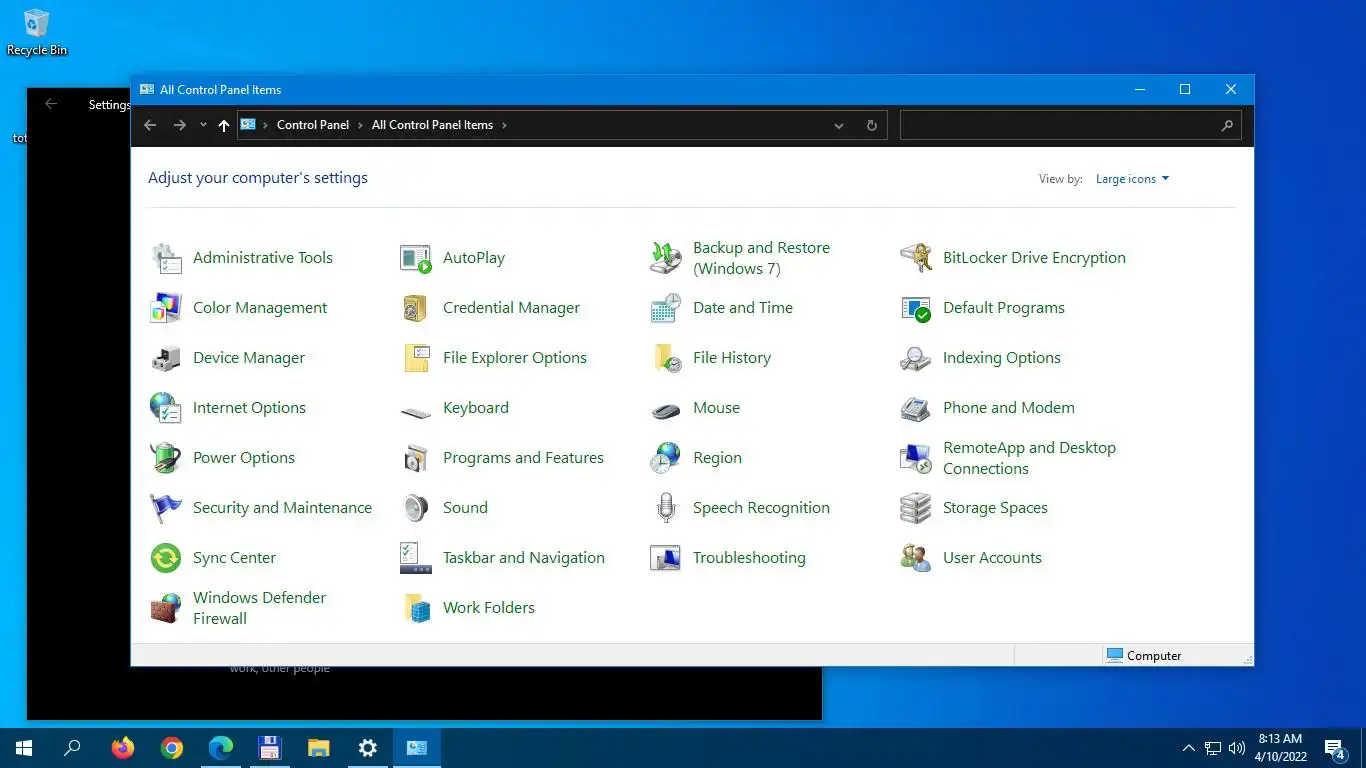The image size is (1366, 768).
Task: Open the Taskbar and Navigation icon
Action: tap(416, 558)
